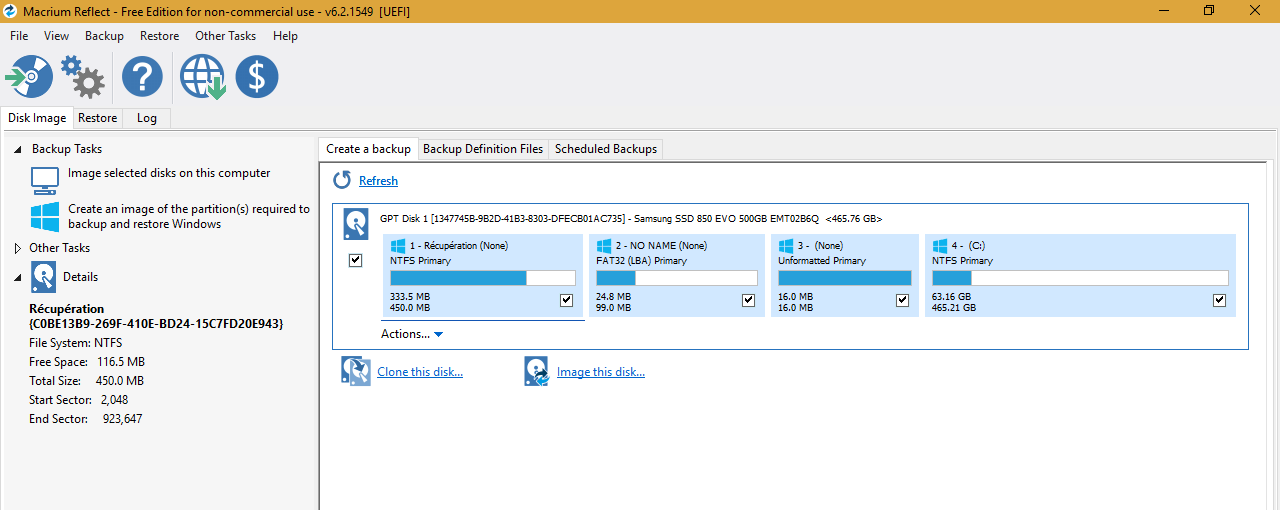Toggle the Récupération partition checkbox
1280x510 pixels.
567,300
